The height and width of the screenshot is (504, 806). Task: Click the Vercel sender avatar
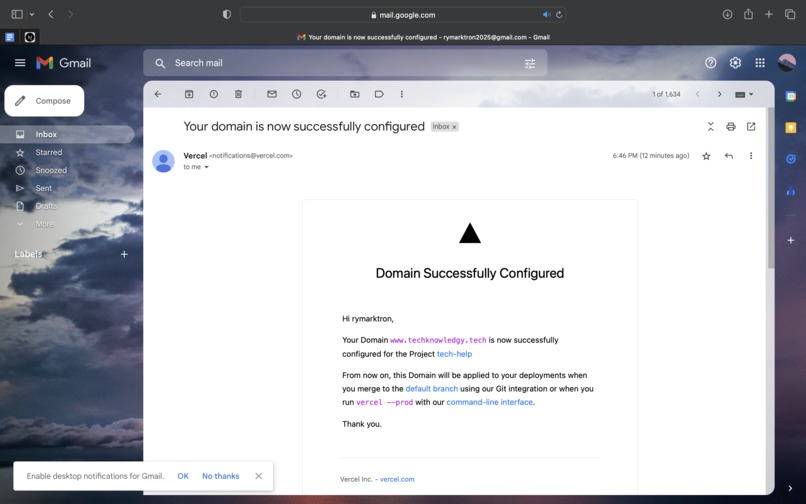click(163, 161)
